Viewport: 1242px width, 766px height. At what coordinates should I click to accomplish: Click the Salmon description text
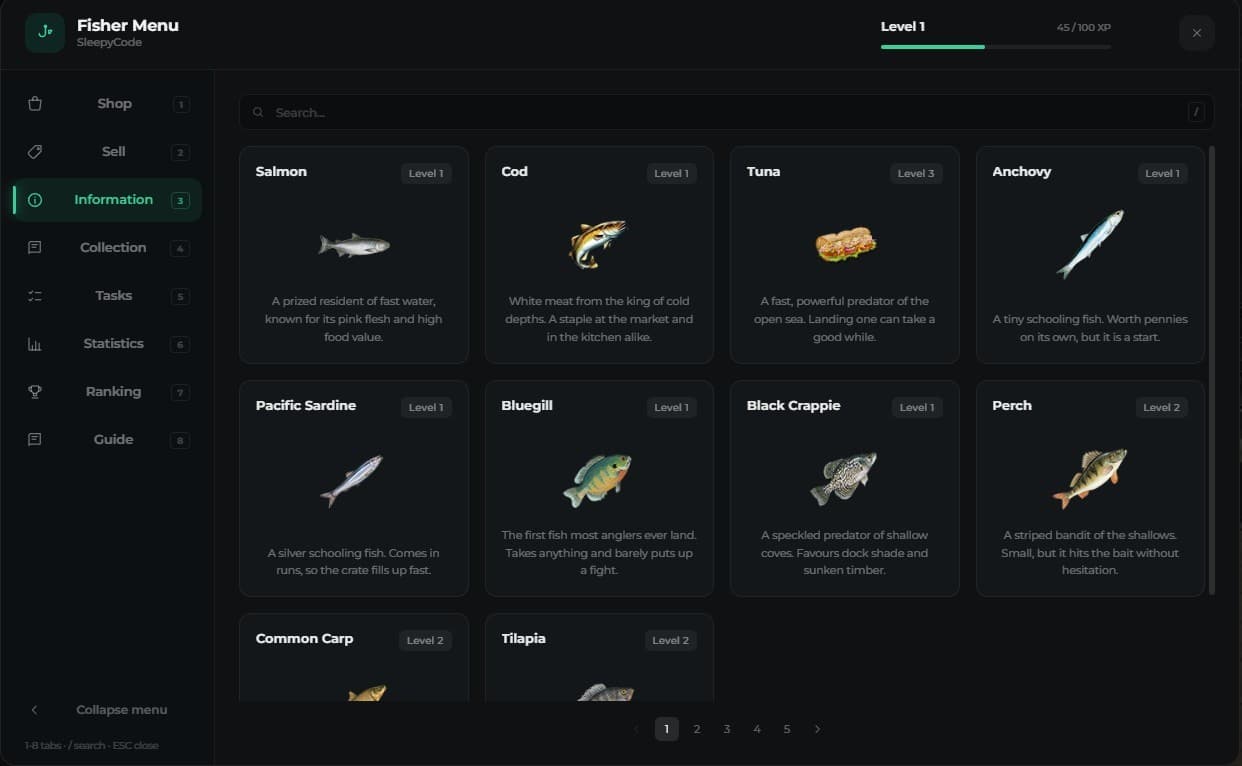click(x=354, y=319)
